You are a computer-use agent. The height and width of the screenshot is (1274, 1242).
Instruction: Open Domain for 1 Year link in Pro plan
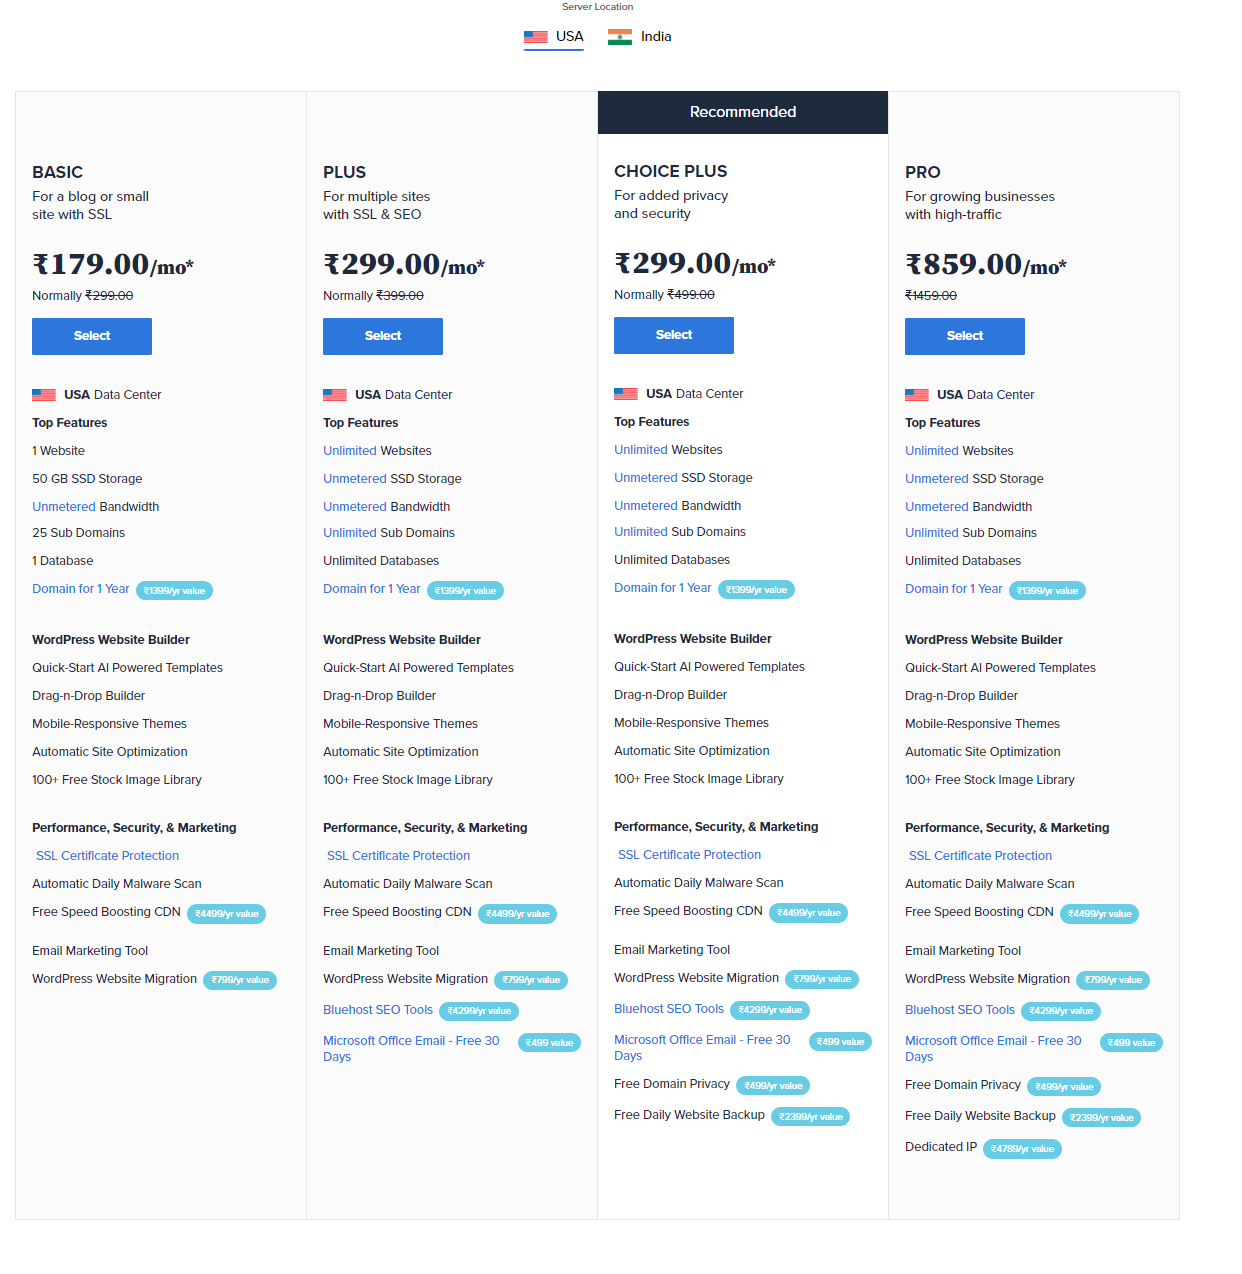click(x=953, y=589)
